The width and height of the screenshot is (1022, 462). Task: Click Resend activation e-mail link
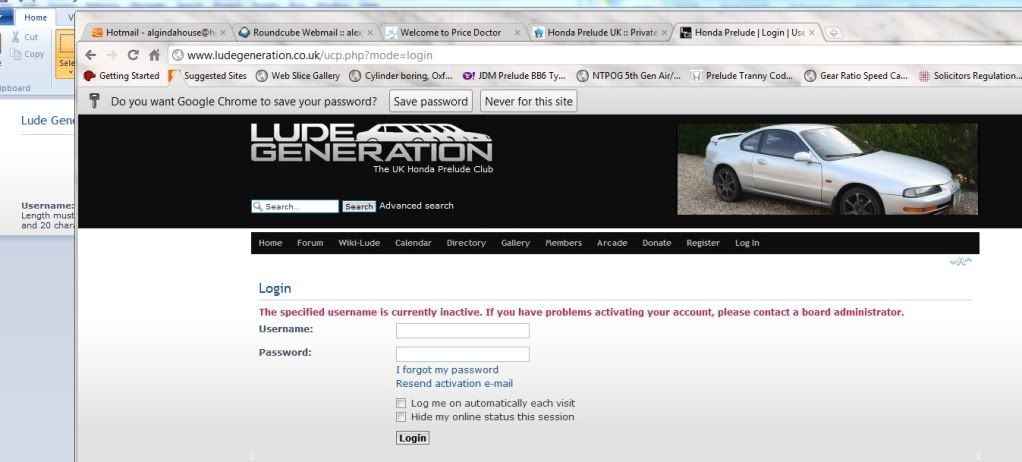point(454,383)
